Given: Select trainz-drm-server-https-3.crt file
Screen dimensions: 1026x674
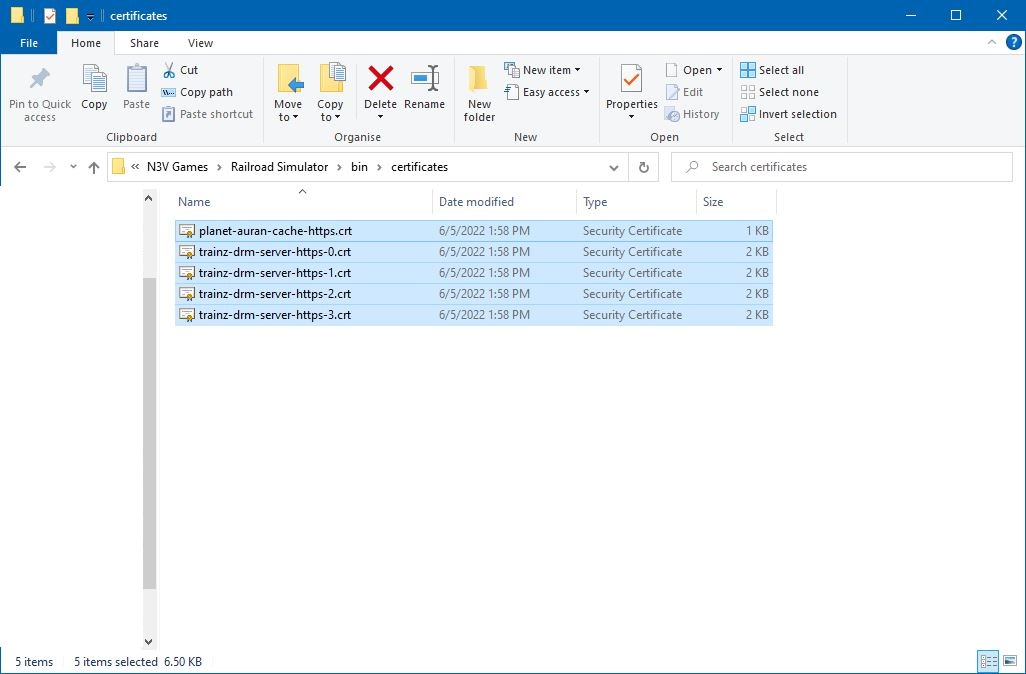Looking at the screenshot, I should (x=474, y=315).
